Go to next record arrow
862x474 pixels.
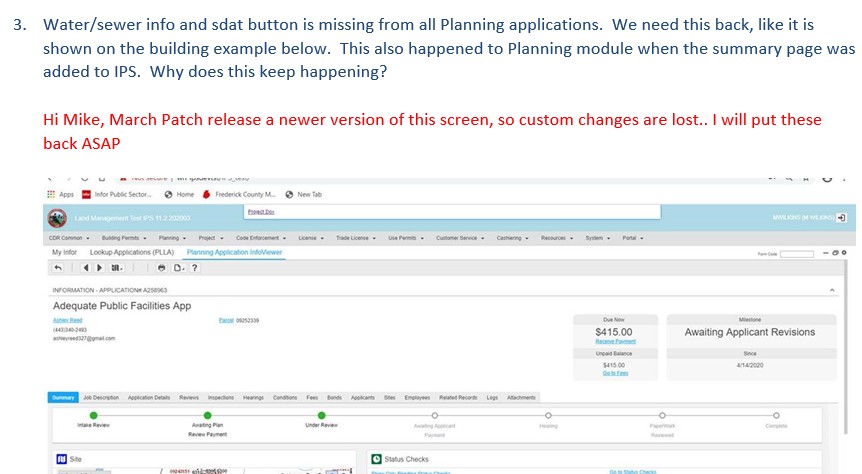click(x=100, y=268)
